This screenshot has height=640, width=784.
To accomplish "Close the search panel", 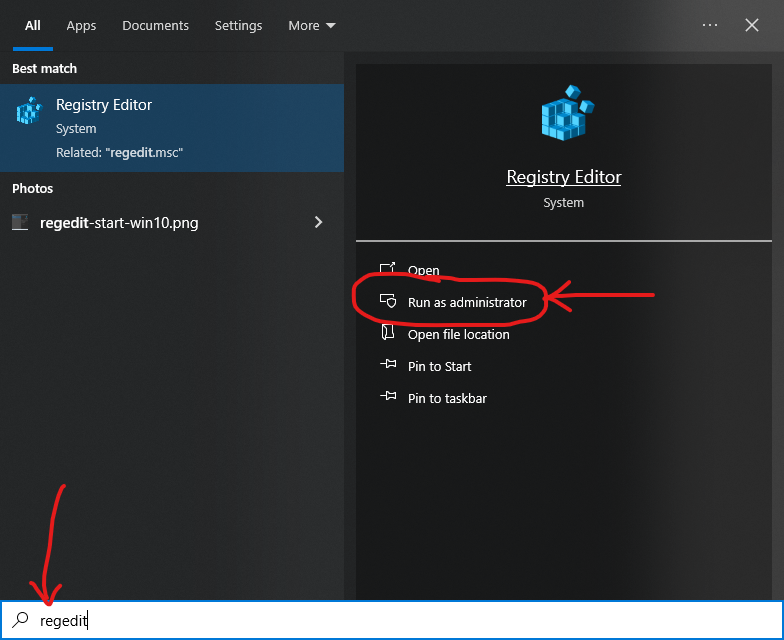I will click(x=752, y=25).
